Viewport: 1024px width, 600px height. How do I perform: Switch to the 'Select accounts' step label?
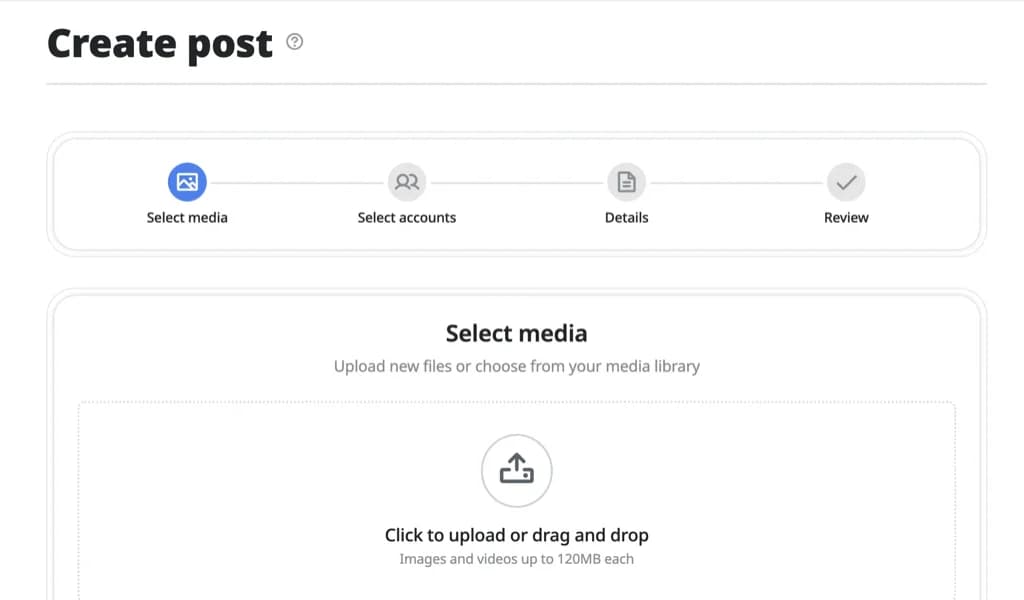coord(407,217)
